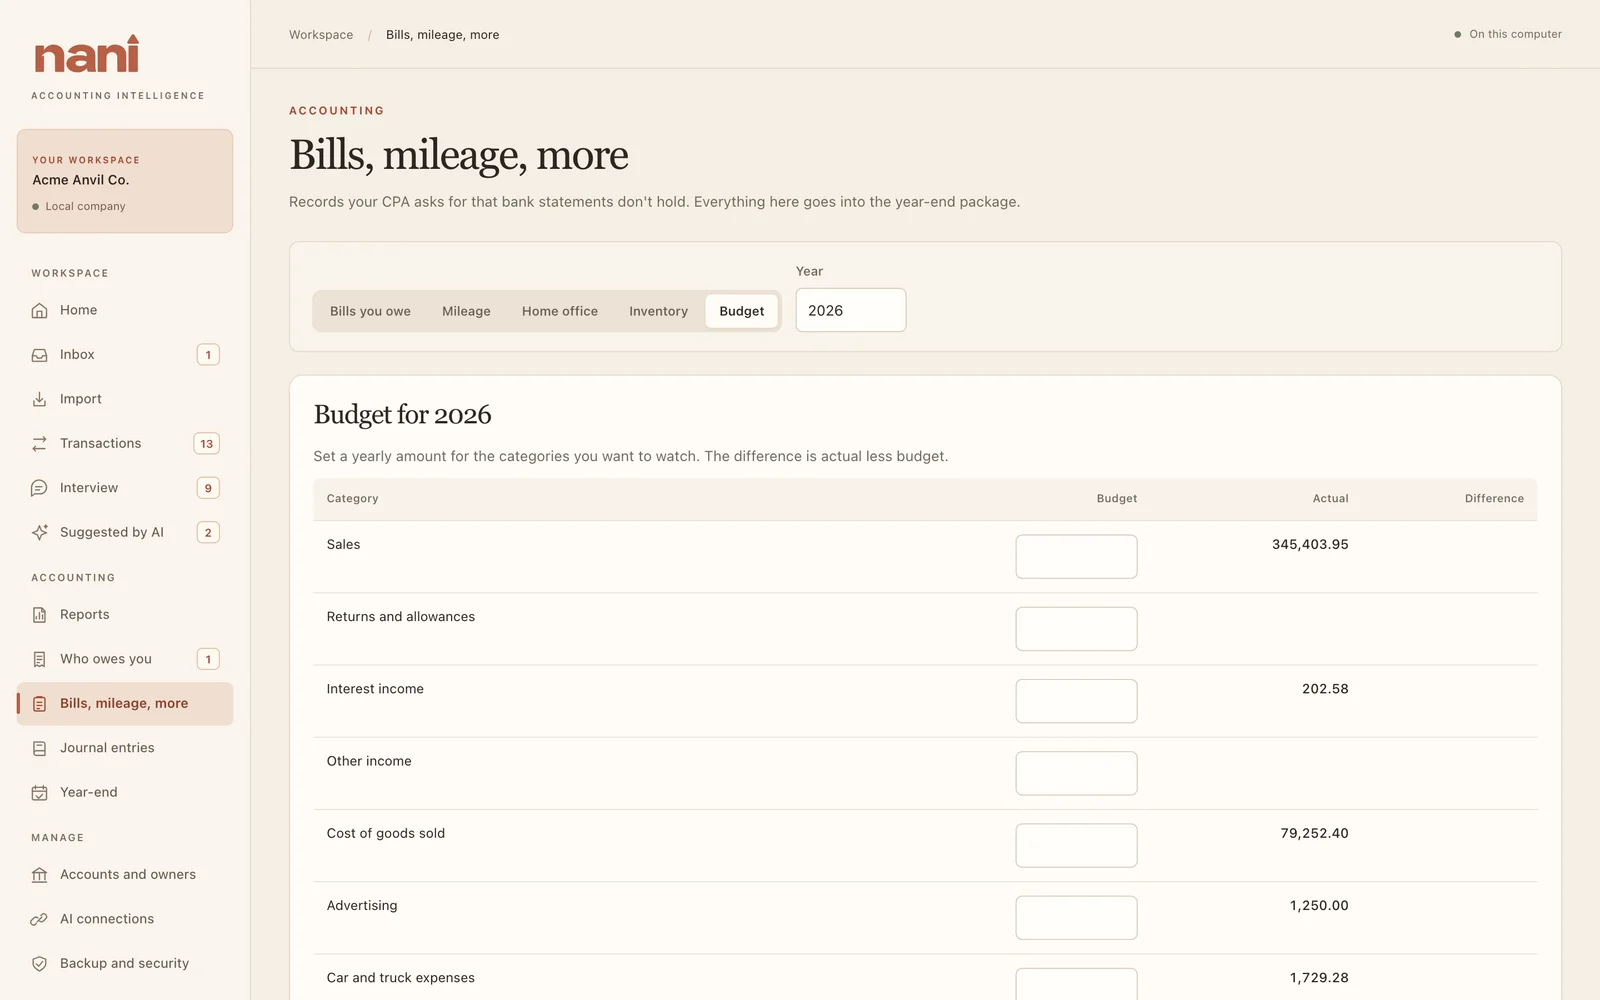Image resolution: width=1600 pixels, height=1000 pixels.
Task: Click the Who owes you receipt icon
Action: (39, 659)
